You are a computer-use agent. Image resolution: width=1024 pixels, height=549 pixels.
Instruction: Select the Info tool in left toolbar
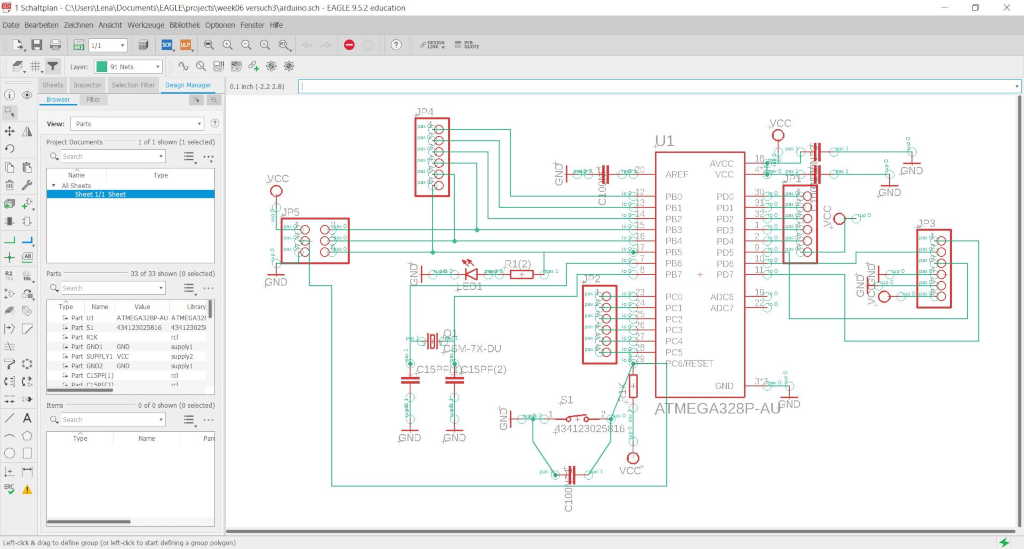point(10,95)
